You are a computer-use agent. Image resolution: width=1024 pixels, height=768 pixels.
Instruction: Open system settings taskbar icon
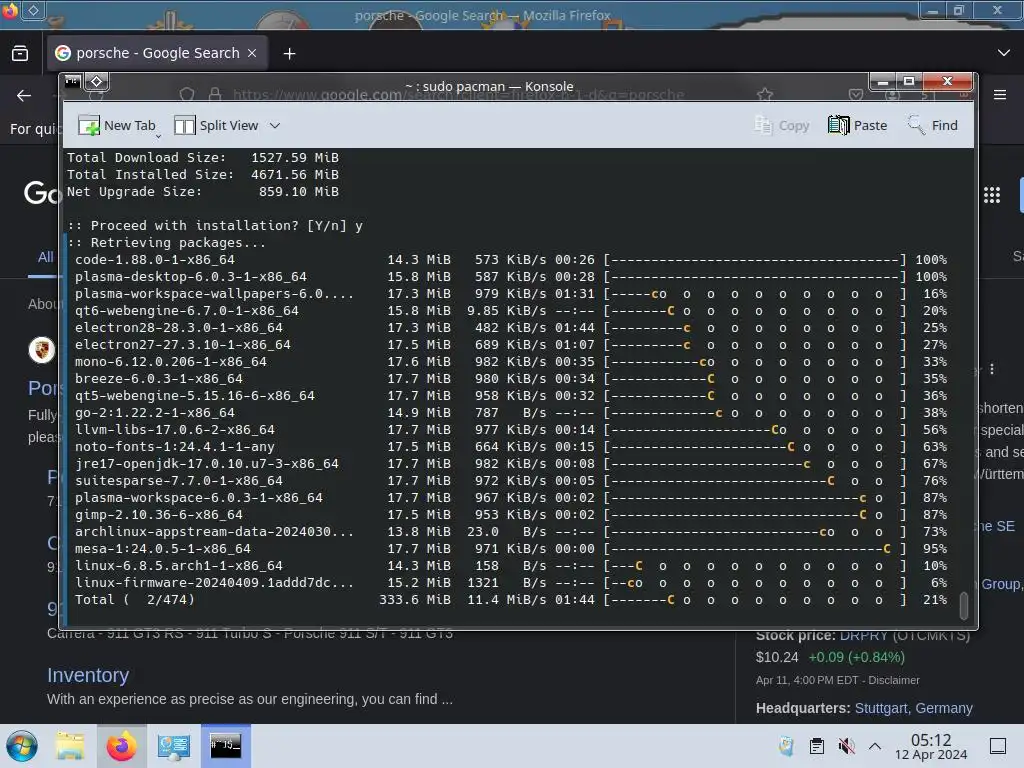[x=174, y=746]
